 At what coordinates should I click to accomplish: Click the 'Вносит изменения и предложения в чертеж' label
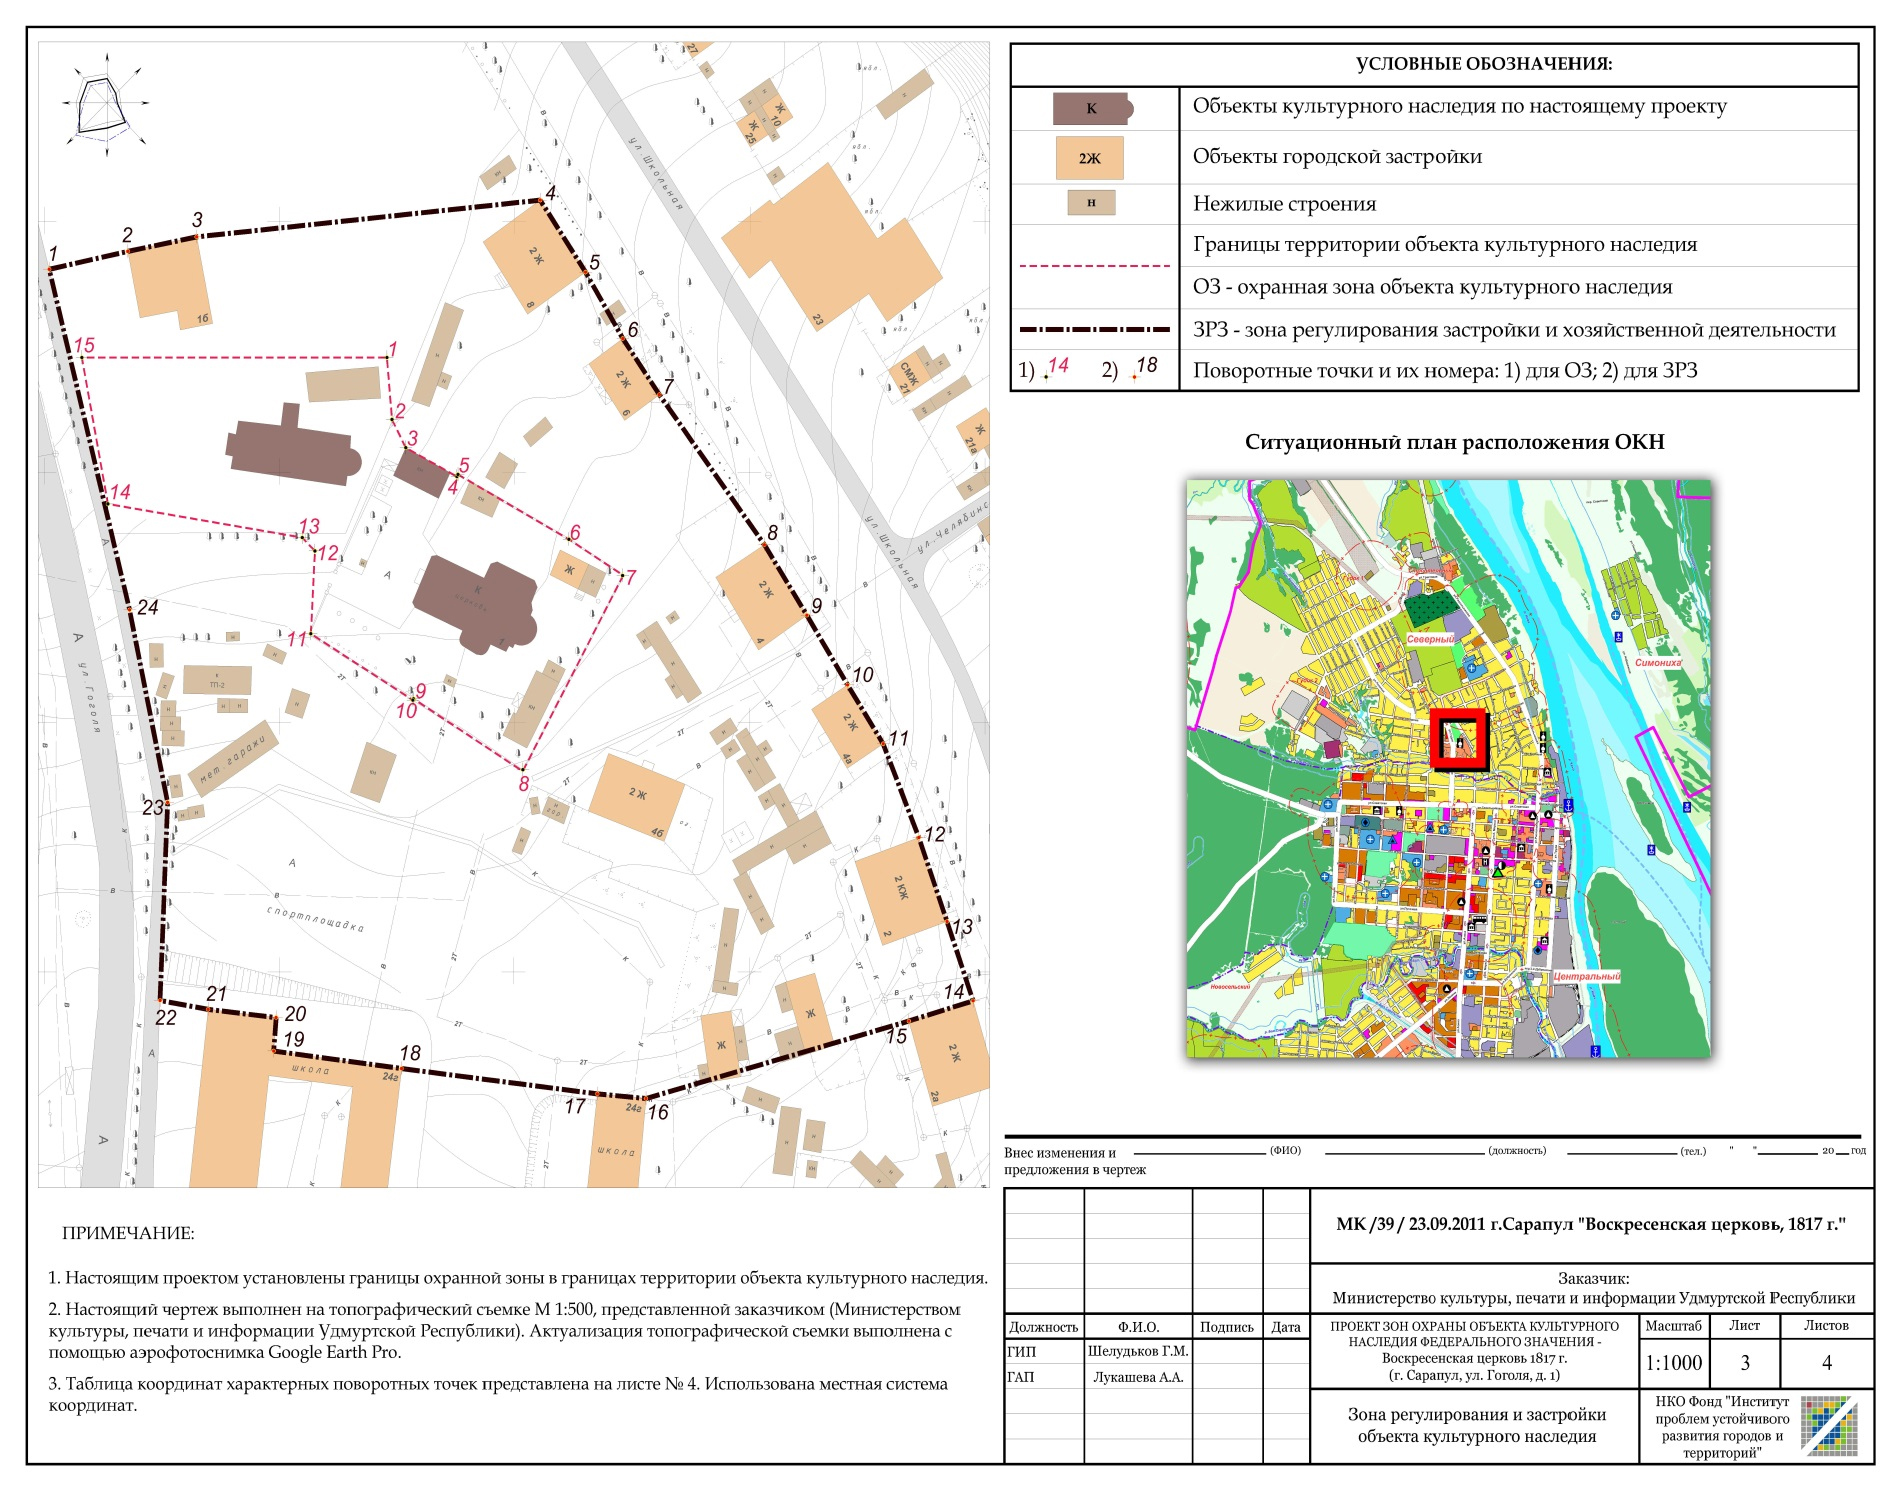[1074, 1161]
